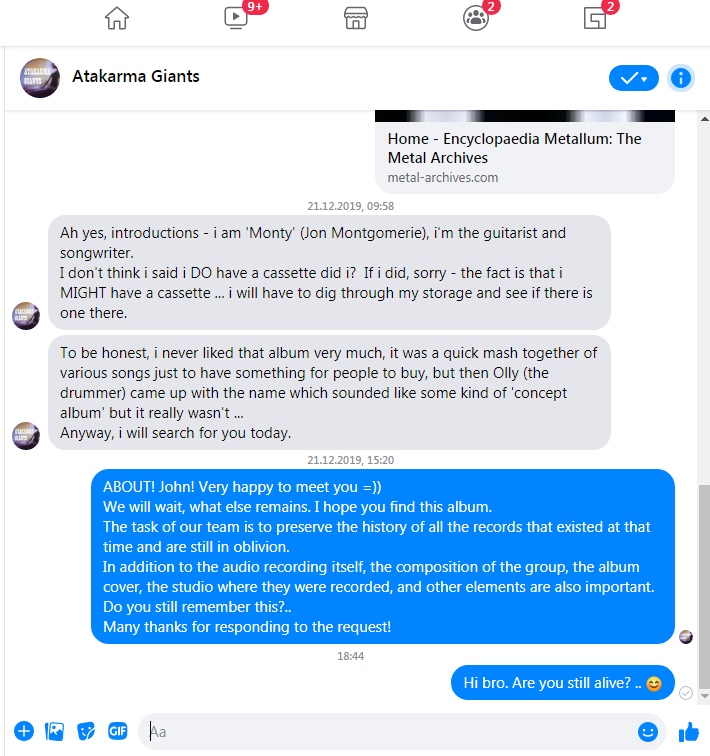Click the Atakarma Giants page avatar
710x756 pixels.
[x=40, y=78]
